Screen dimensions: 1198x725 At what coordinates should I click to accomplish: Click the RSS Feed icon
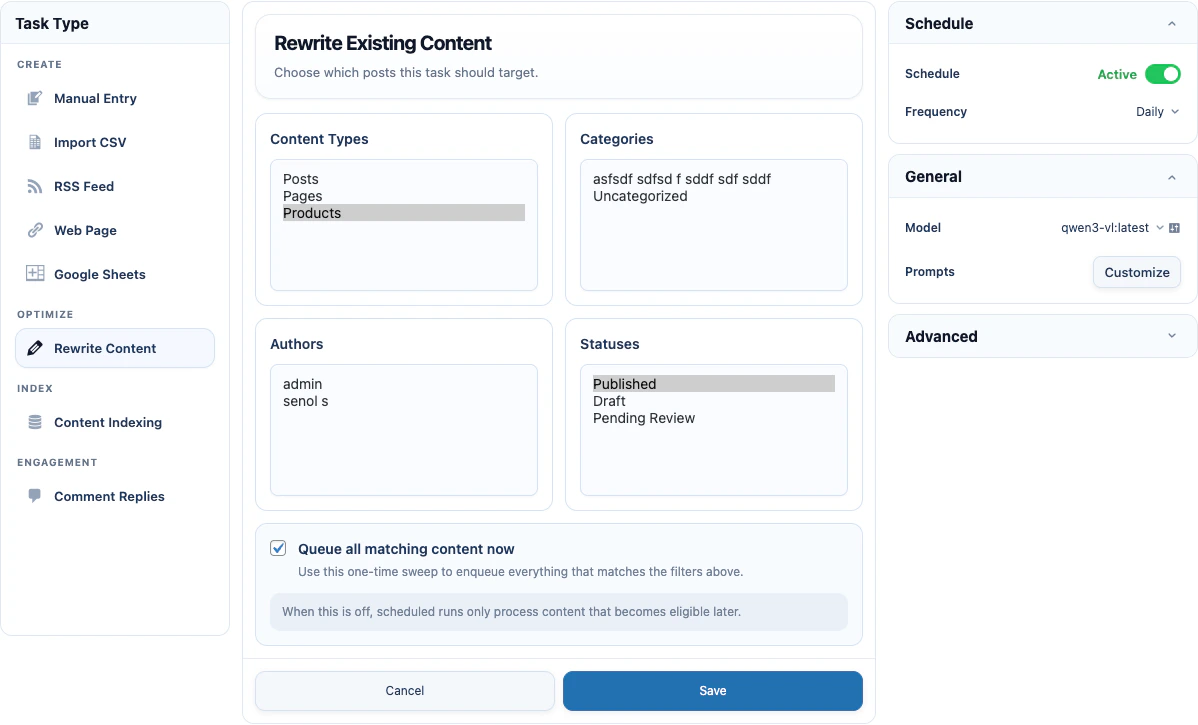[x=34, y=186]
